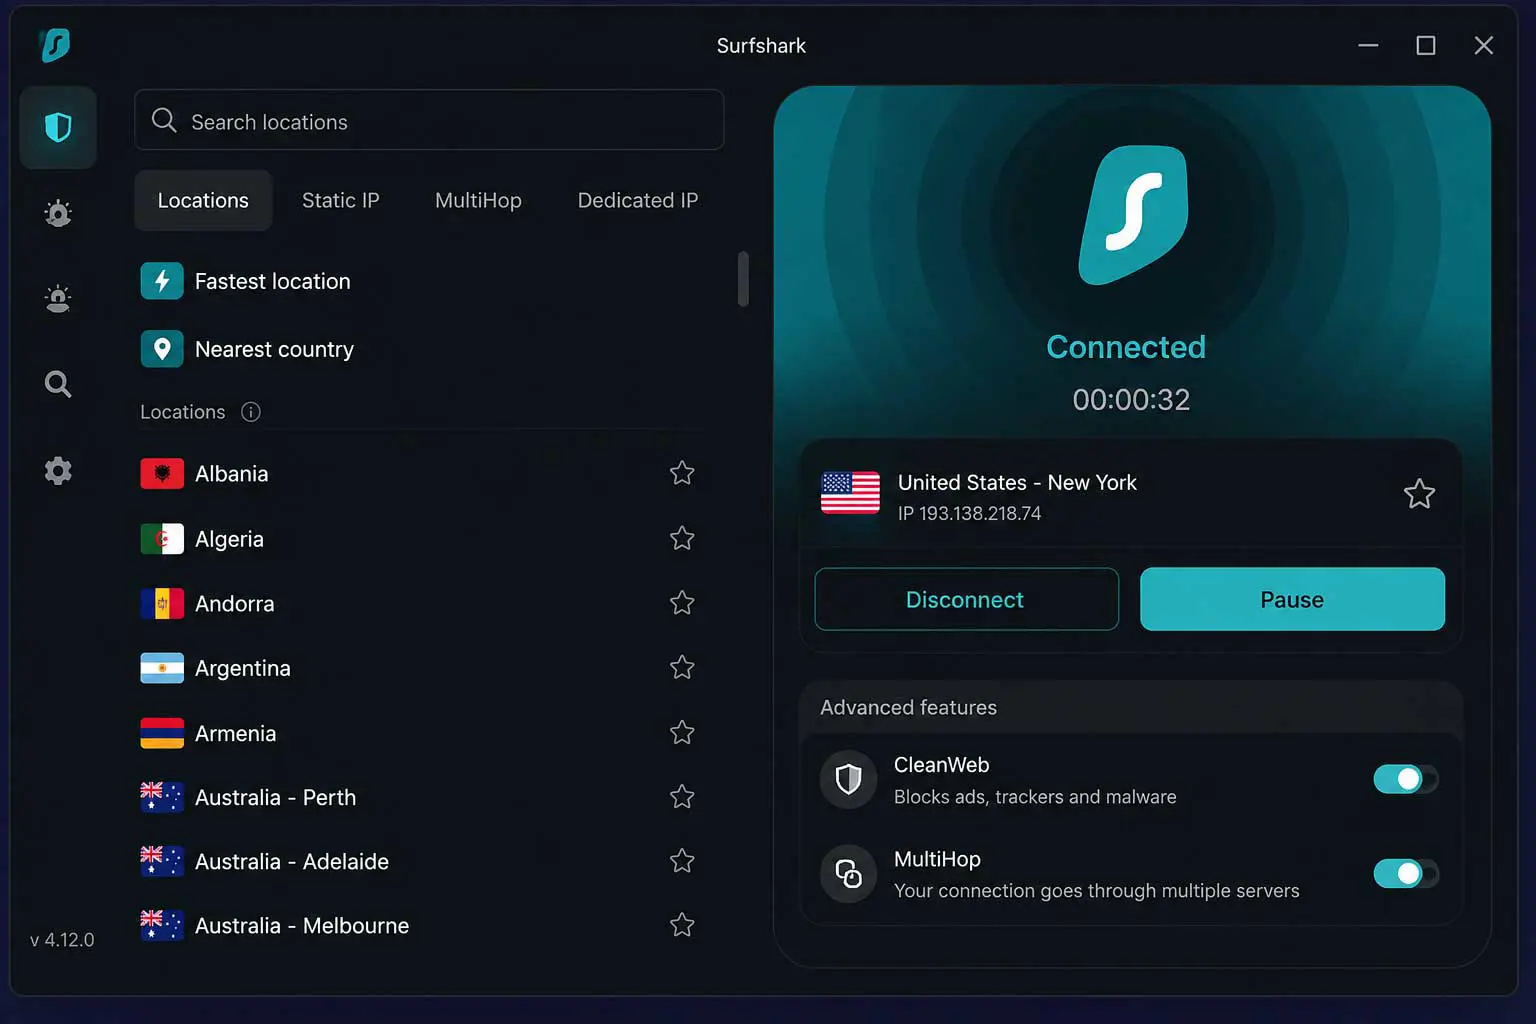1536x1024 pixels.
Task: Click the v 4.12.0 version label
Action: click(62, 940)
